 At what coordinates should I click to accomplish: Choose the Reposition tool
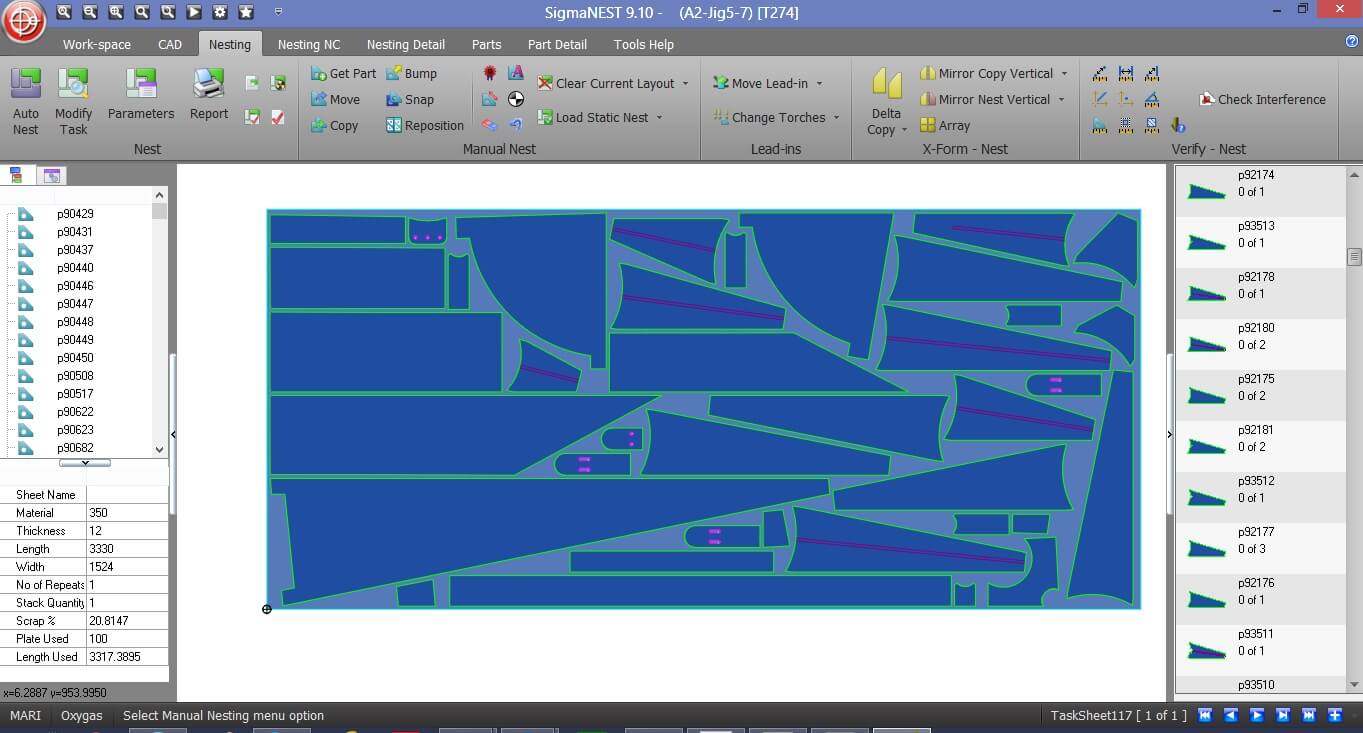(425, 125)
